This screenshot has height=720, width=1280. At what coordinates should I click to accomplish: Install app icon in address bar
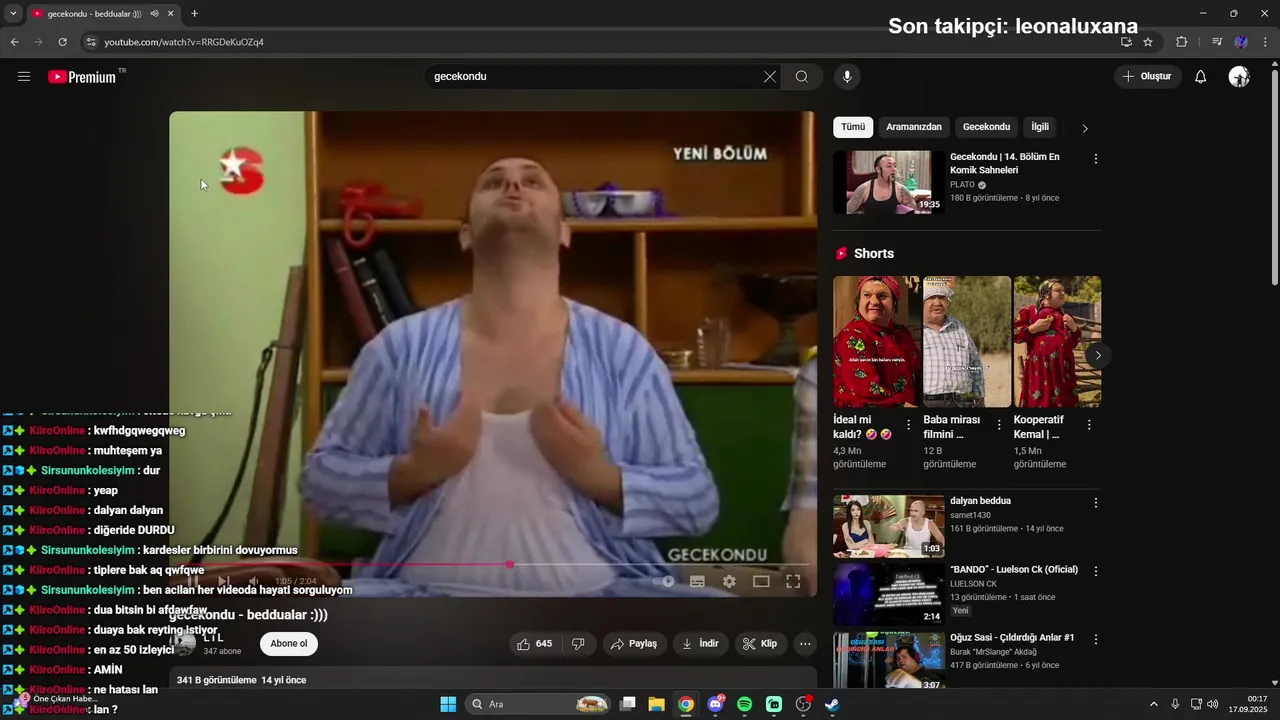tap(1126, 42)
